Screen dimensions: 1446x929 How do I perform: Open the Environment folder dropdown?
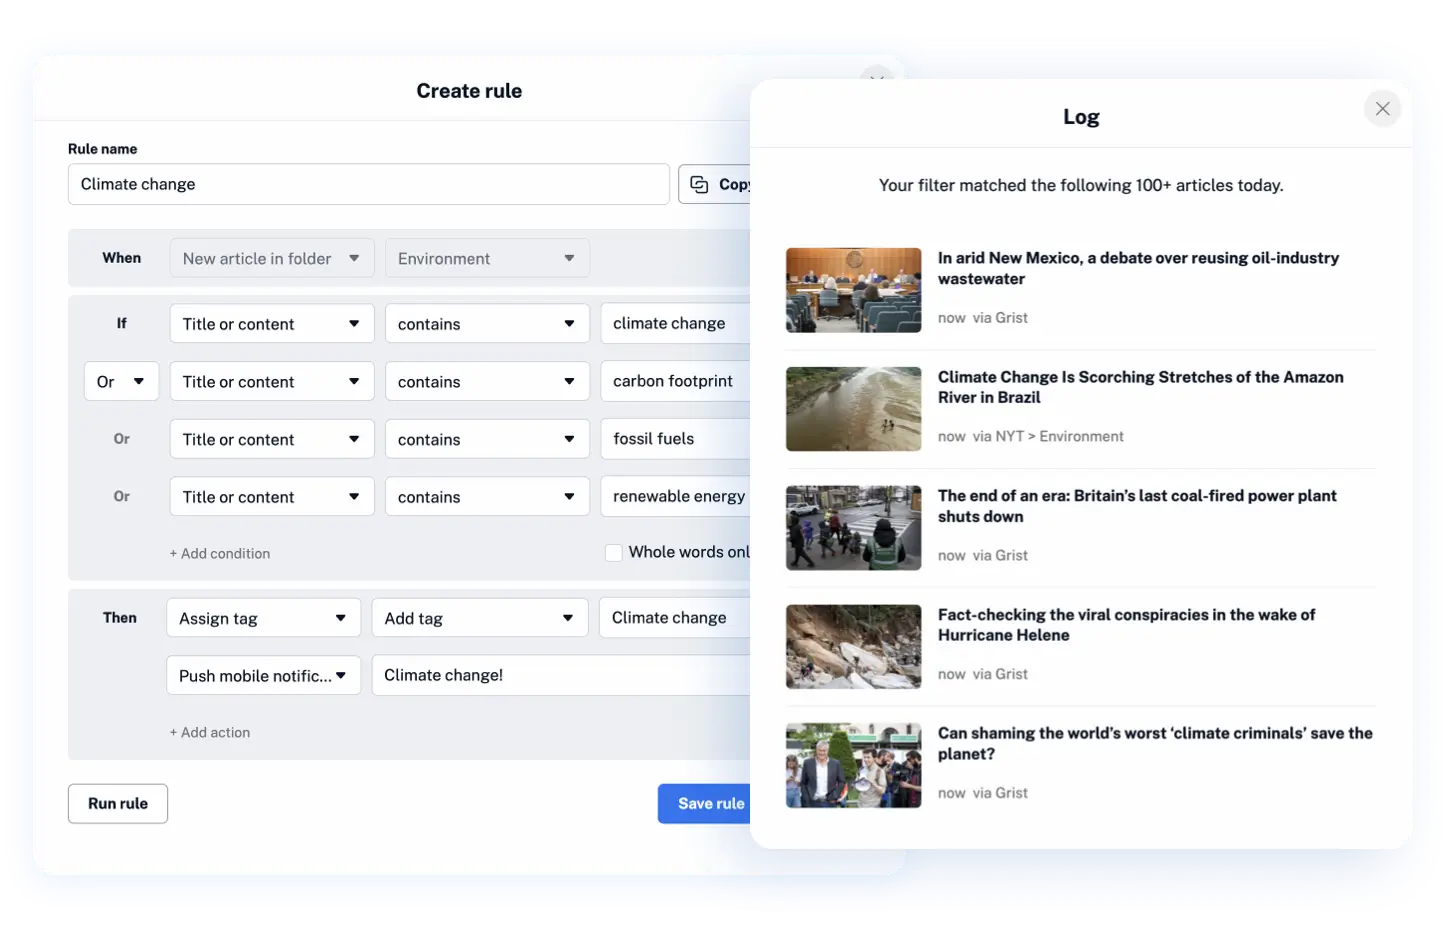point(487,259)
